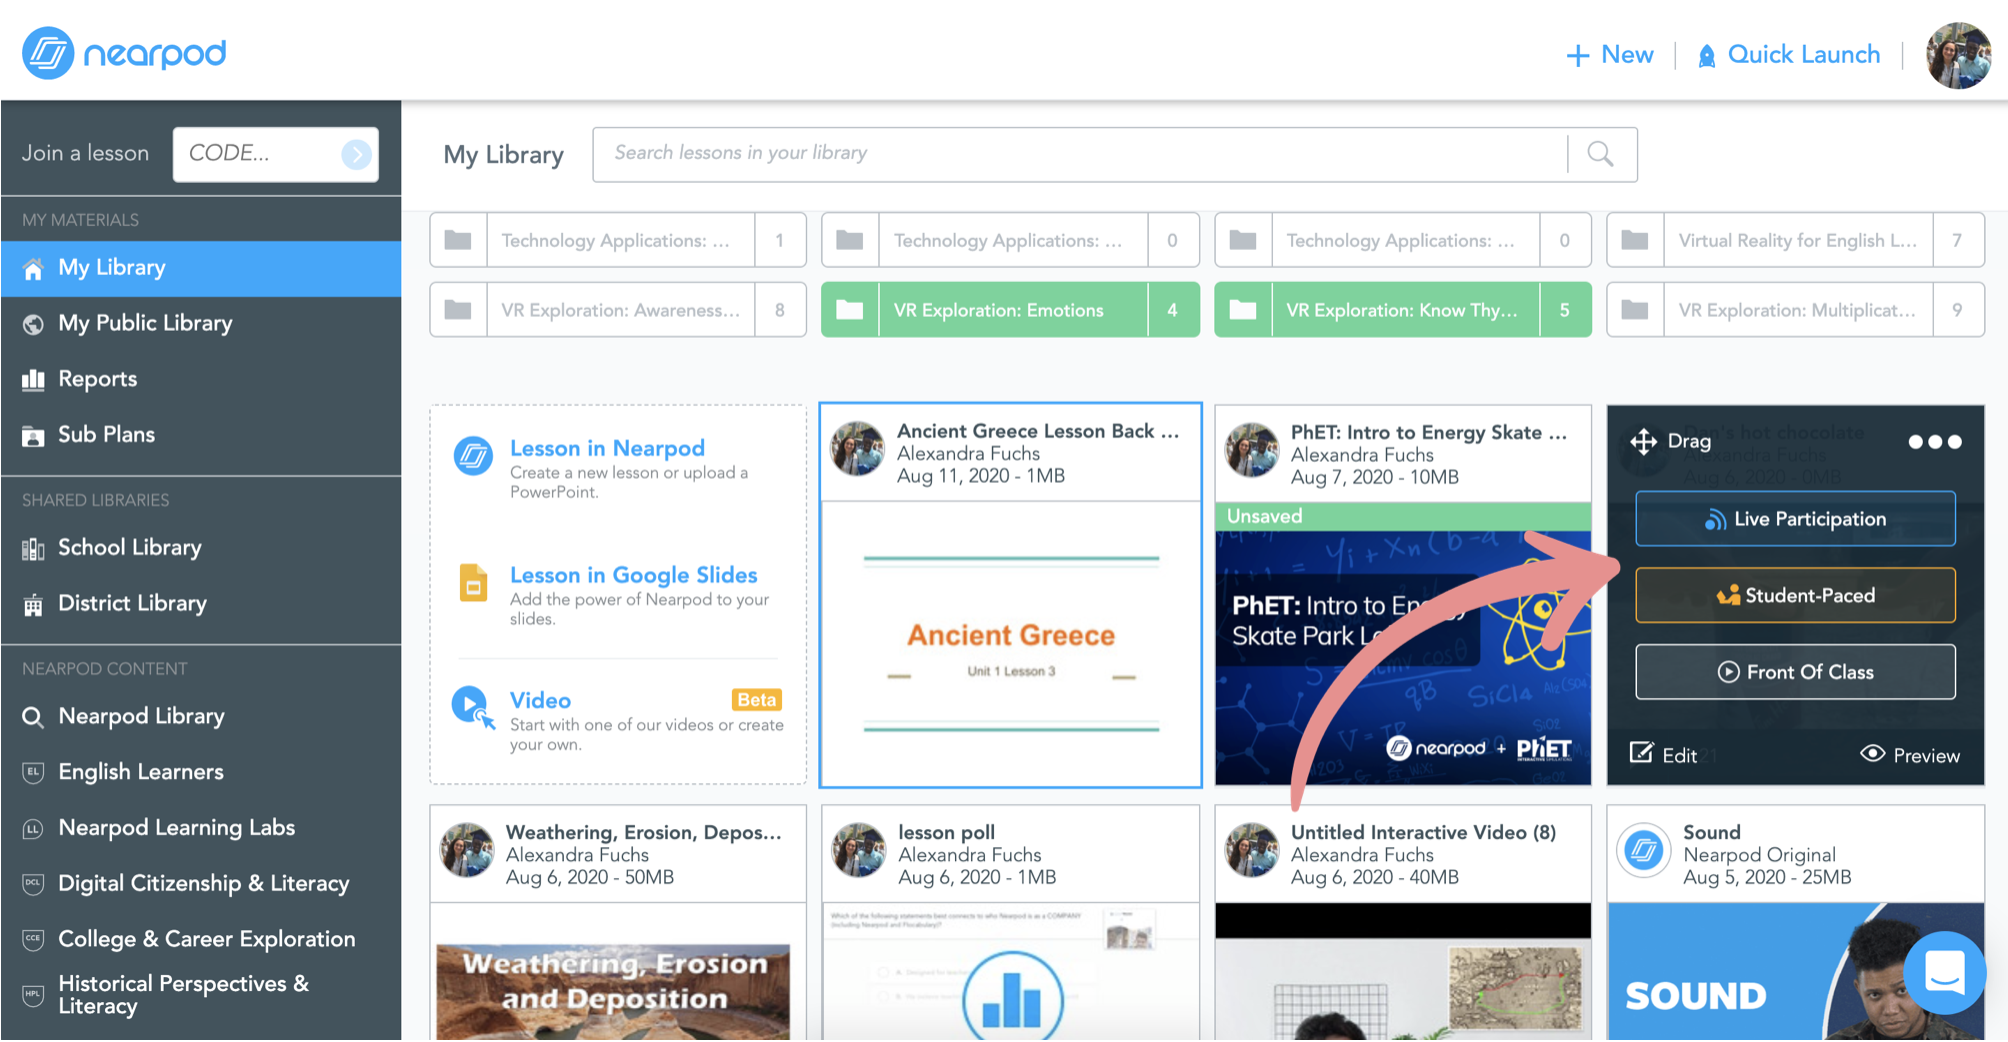2008x1042 pixels.
Task: Launch Student-Paced mode
Action: coord(1795,595)
